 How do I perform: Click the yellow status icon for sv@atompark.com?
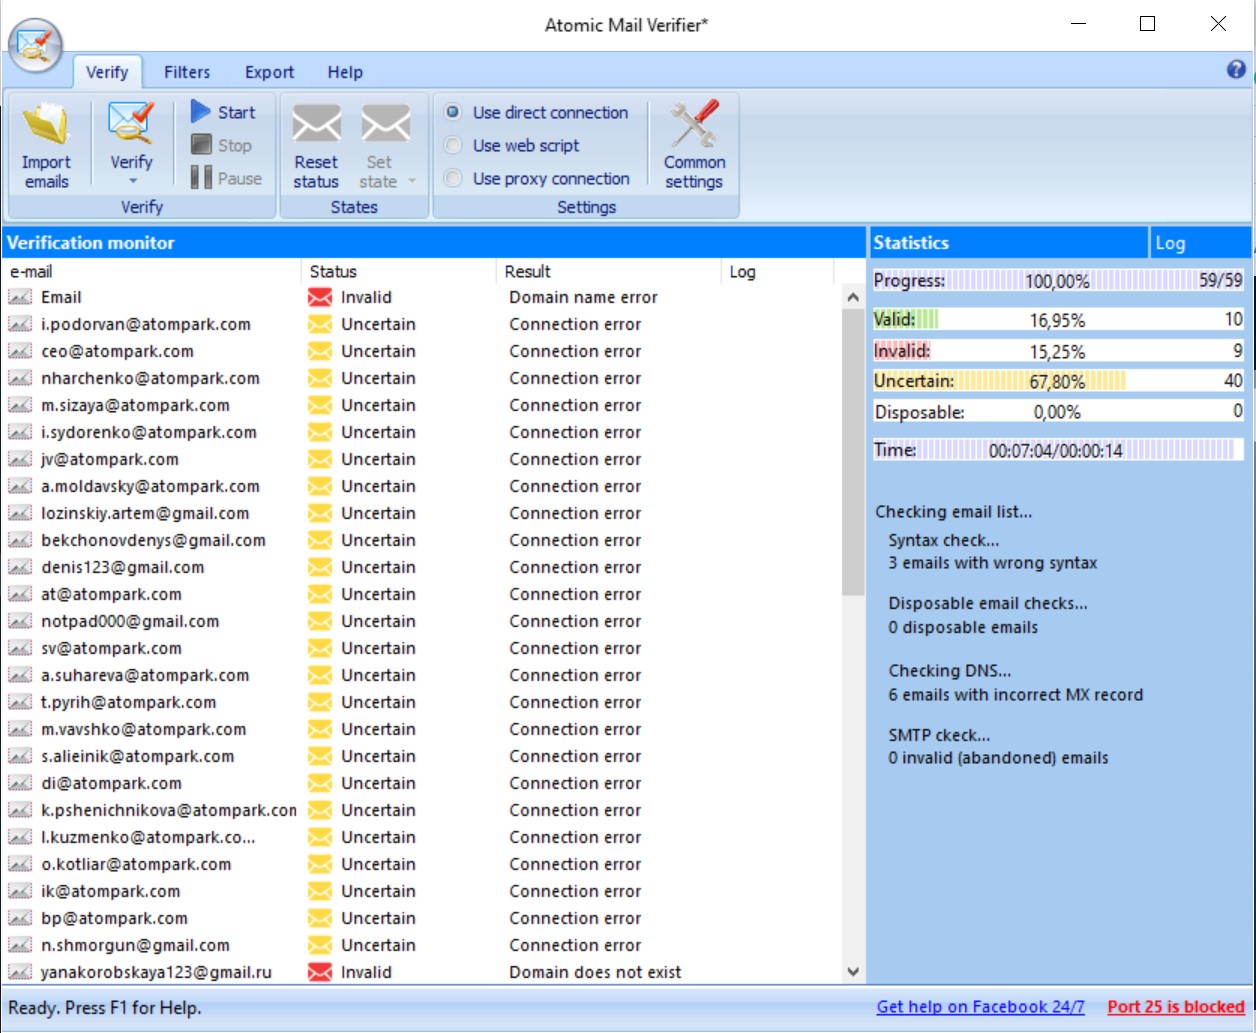[x=319, y=648]
